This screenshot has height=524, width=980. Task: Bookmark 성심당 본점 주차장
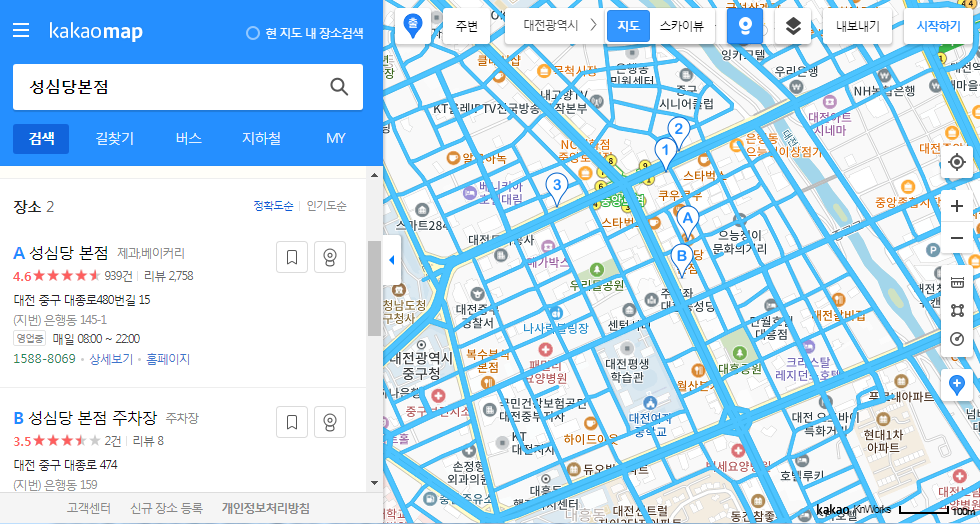[292, 421]
